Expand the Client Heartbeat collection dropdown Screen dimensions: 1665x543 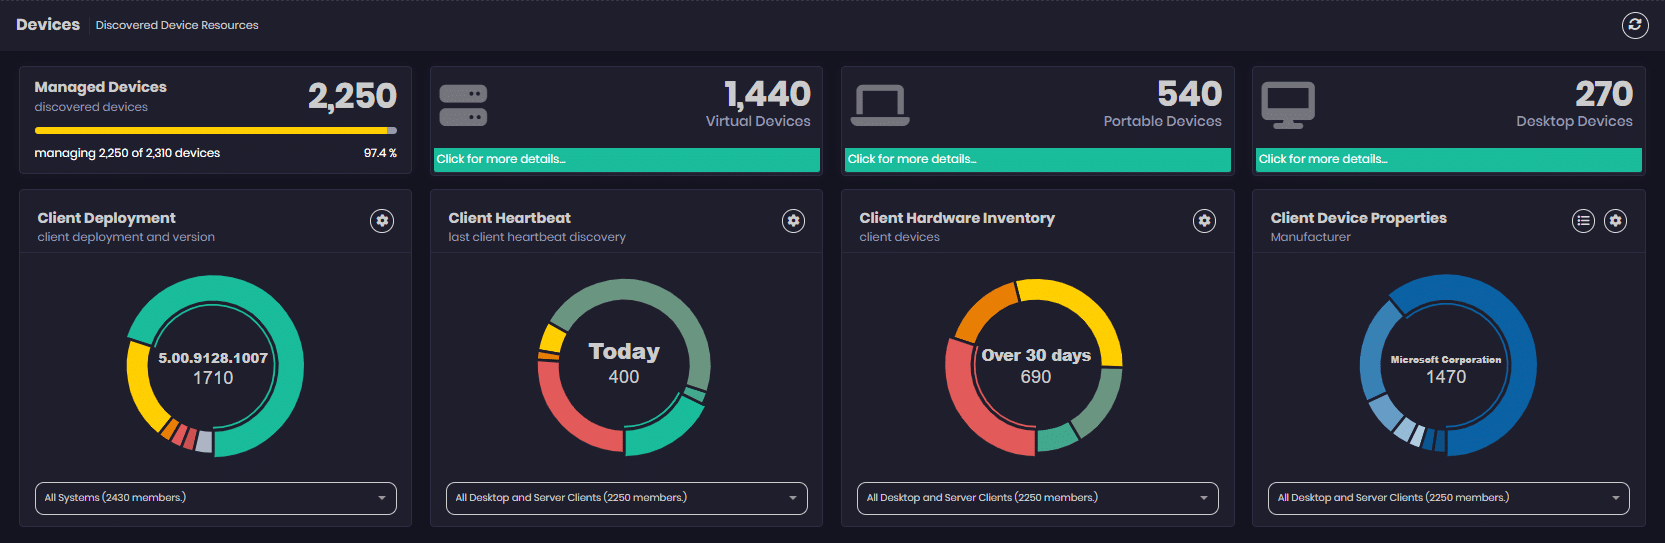pyautogui.click(x=626, y=498)
